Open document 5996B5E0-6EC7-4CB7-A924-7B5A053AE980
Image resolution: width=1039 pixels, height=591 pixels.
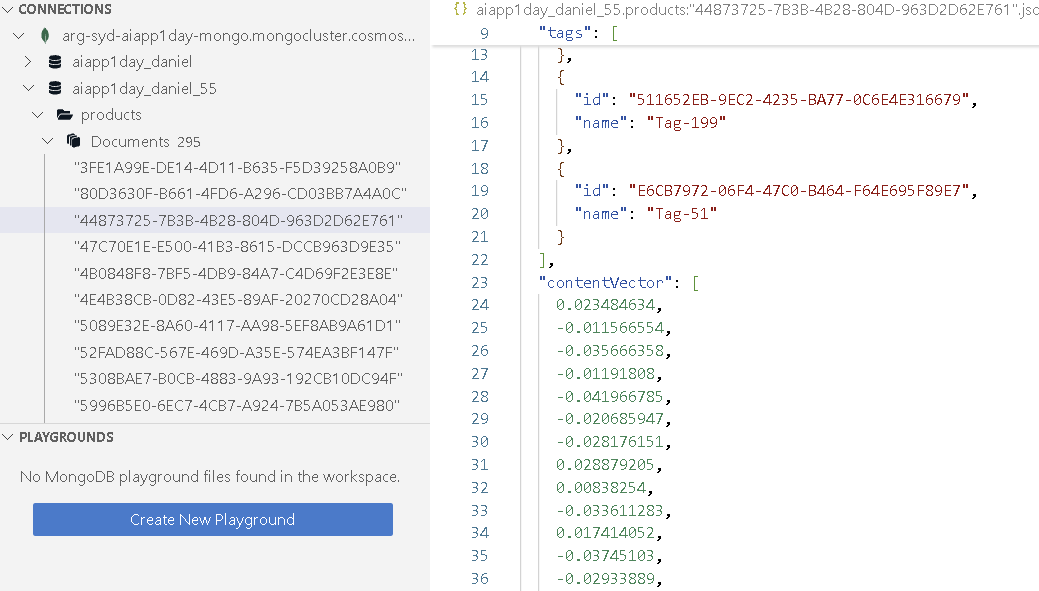pyautogui.click(x=237, y=406)
